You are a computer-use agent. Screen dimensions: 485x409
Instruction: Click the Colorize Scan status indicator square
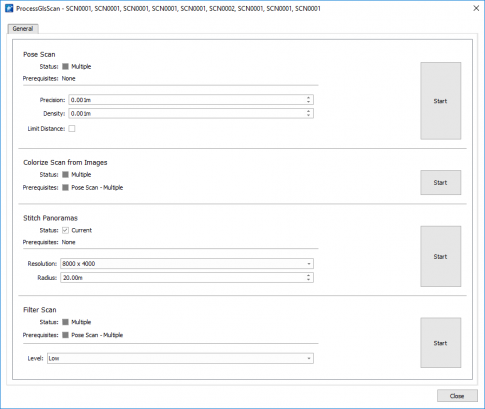tap(65, 175)
